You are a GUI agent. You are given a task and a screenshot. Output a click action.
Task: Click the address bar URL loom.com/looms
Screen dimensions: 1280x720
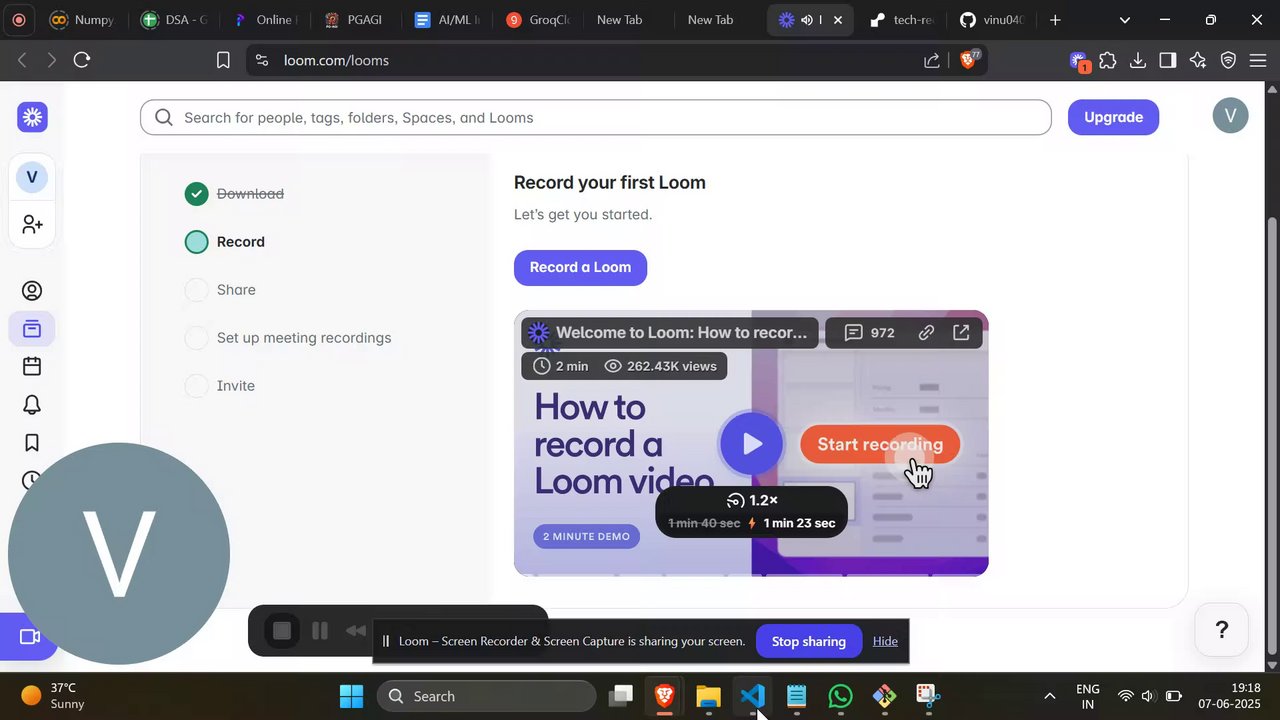tap(336, 60)
